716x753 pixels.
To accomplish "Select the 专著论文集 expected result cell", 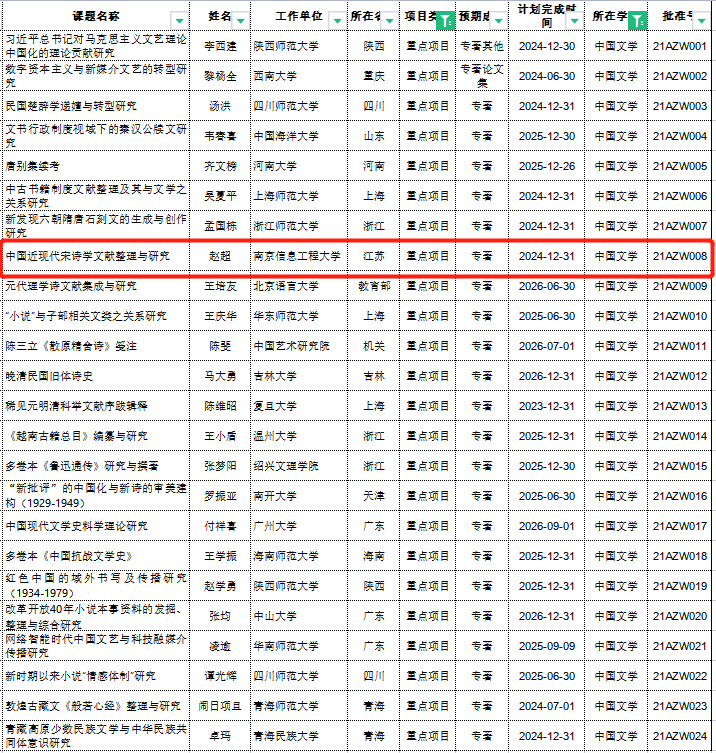I will pyautogui.click(x=482, y=76).
